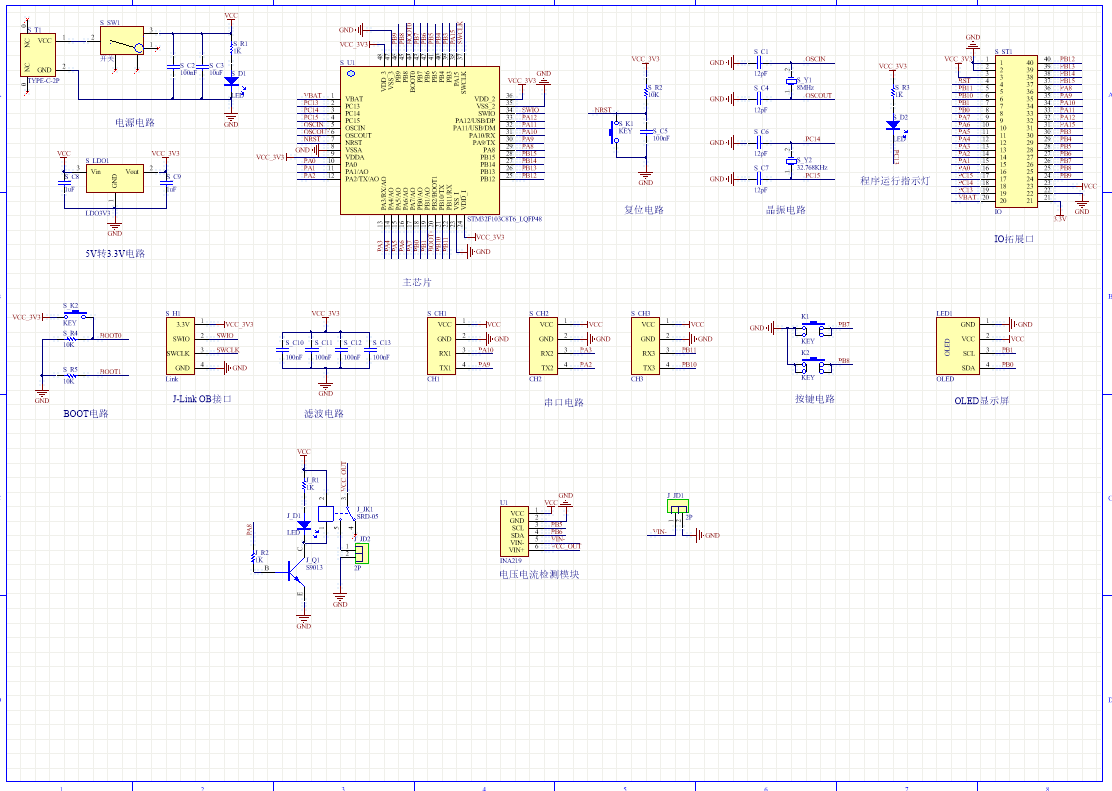Image resolution: width=1112 pixels, height=791 pixels.
Task: Click the STM32F103C8T6_LQFP48 part name
Action: pyautogui.click(x=504, y=219)
